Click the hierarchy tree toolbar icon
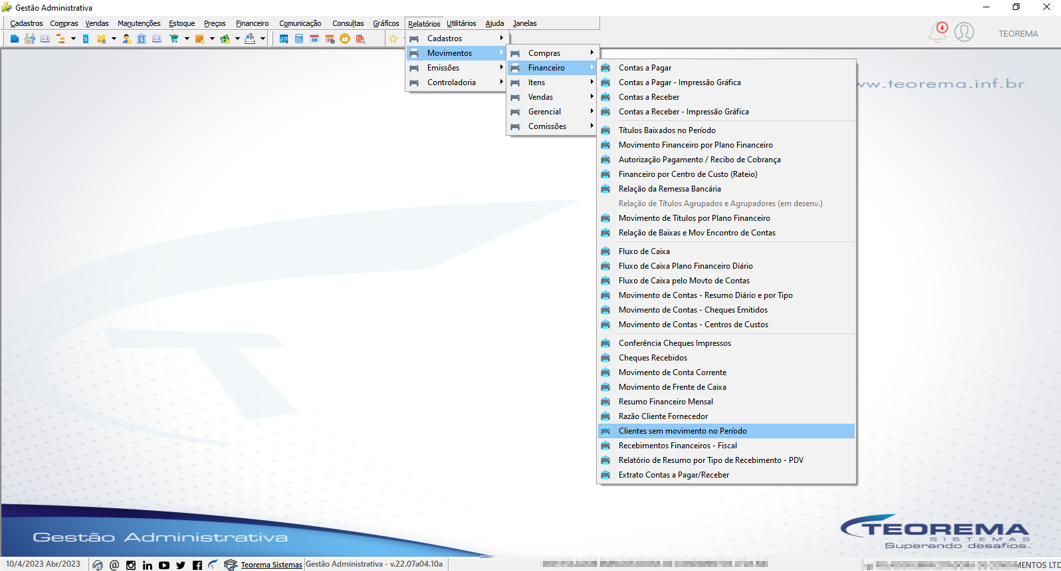This screenshot has width=1061, height=571. pyautogui.click(x=60, y=39)
